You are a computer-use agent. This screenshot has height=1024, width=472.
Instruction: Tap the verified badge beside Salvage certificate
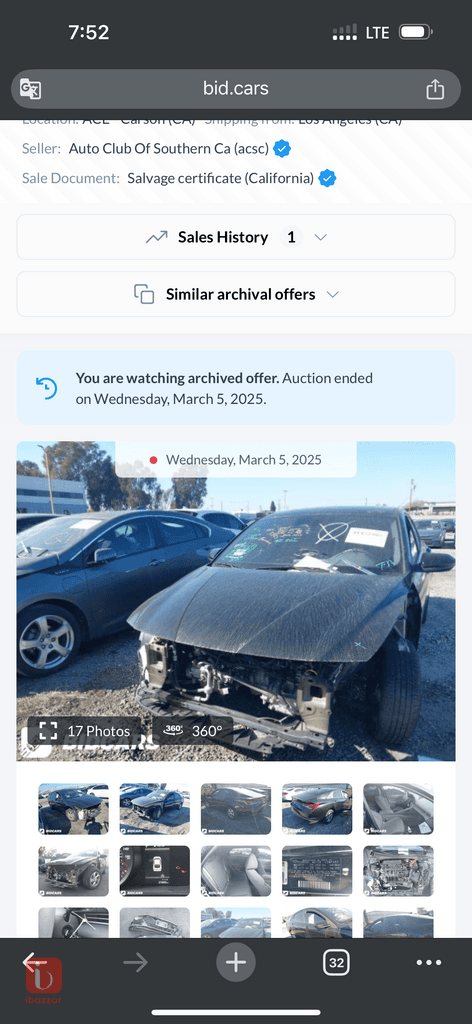coord(327,178)
